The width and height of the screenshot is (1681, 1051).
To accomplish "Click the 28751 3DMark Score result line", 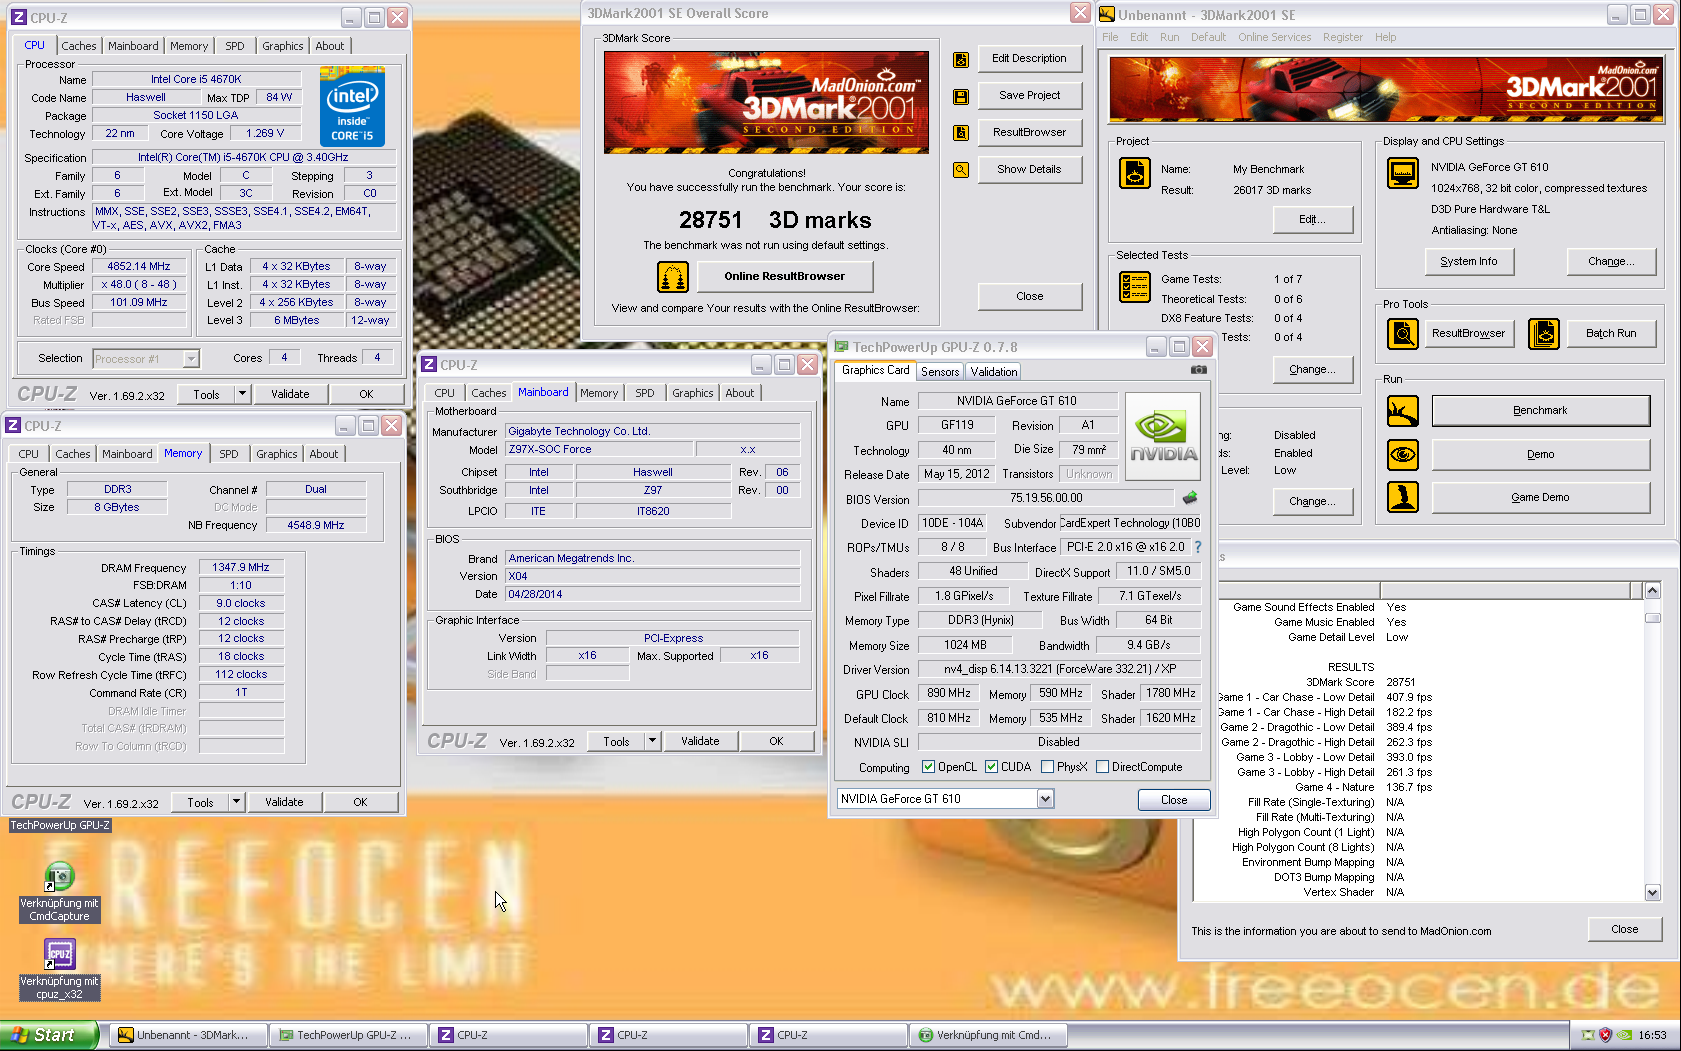I will pyautogui.click(x=1360, y=682).
